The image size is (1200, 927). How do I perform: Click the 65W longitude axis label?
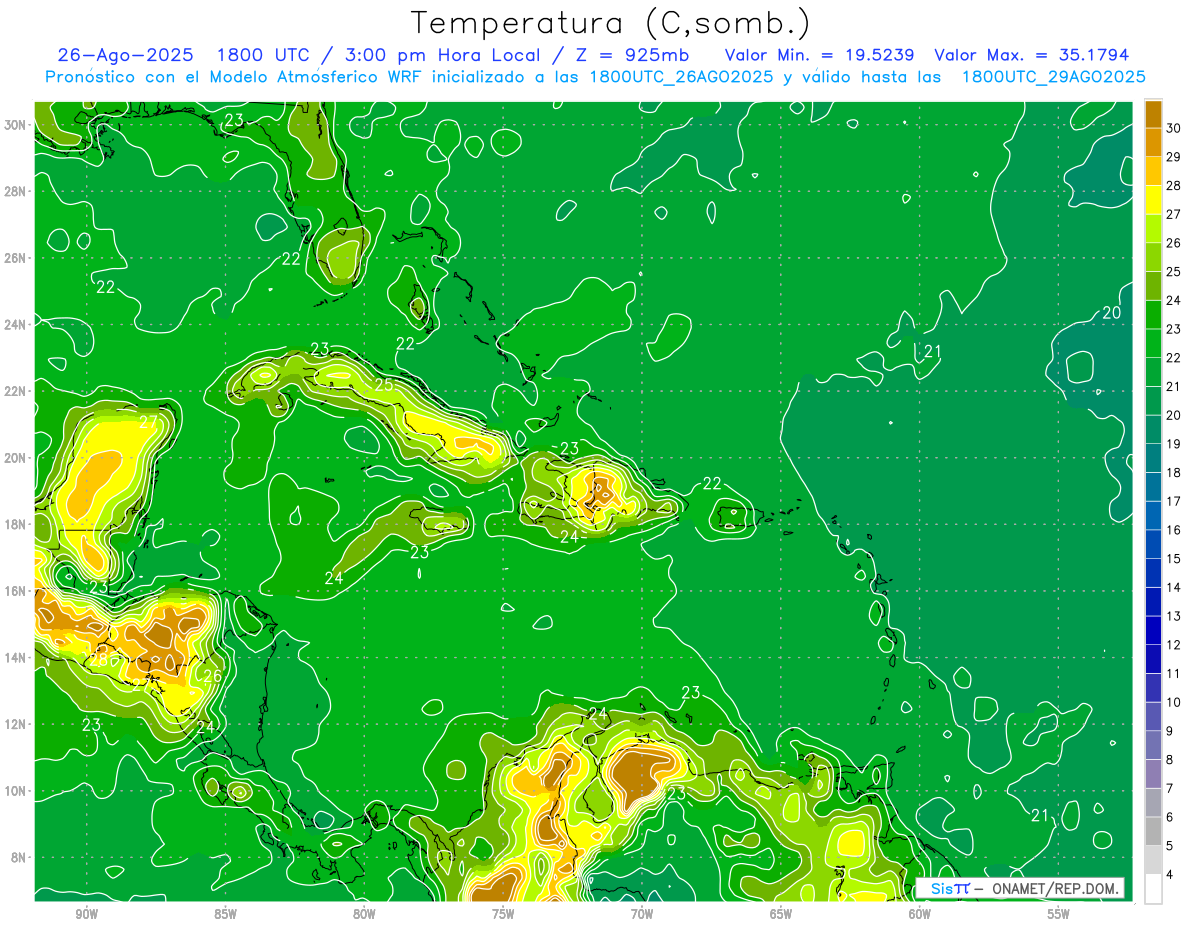click(781, 914)
